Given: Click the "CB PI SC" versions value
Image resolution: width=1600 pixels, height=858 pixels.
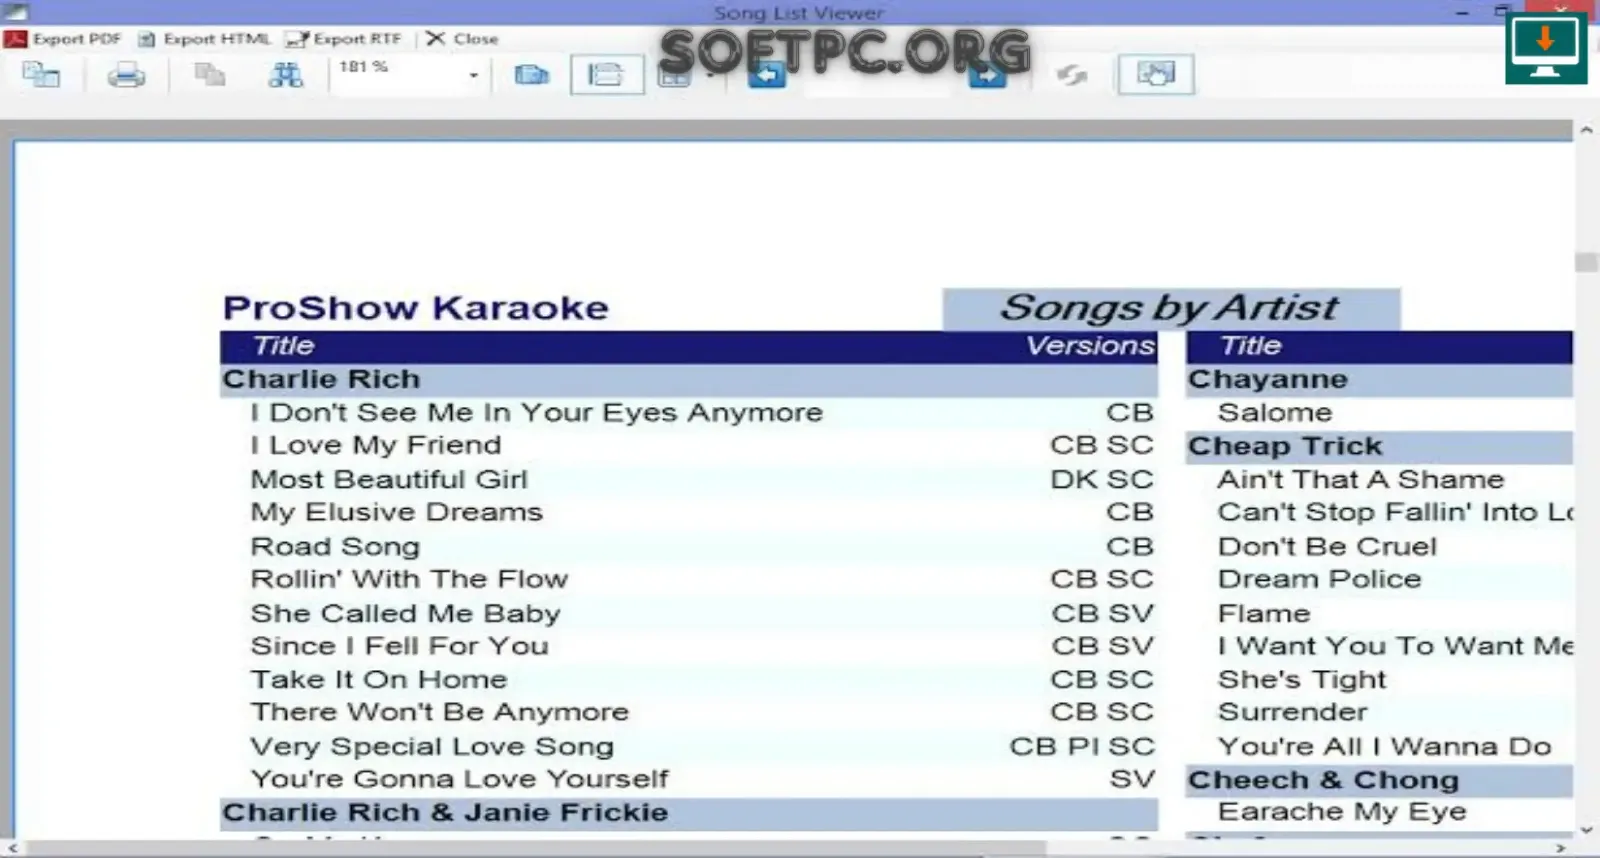Looking at the screenshot, I should (x=1082, y=747).
